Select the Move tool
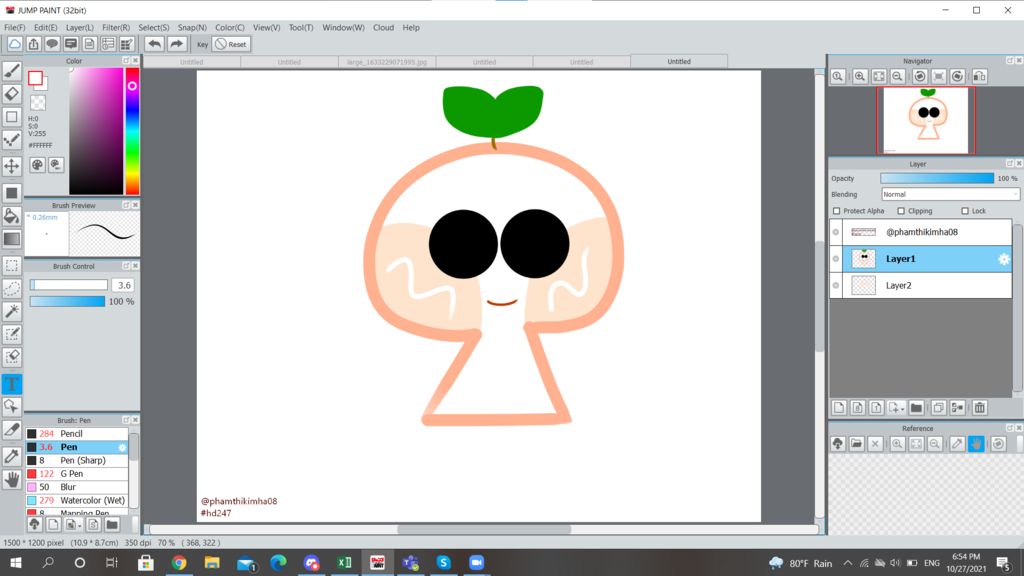The width and height of the screenshot is (1024, 576). [12, 166]
